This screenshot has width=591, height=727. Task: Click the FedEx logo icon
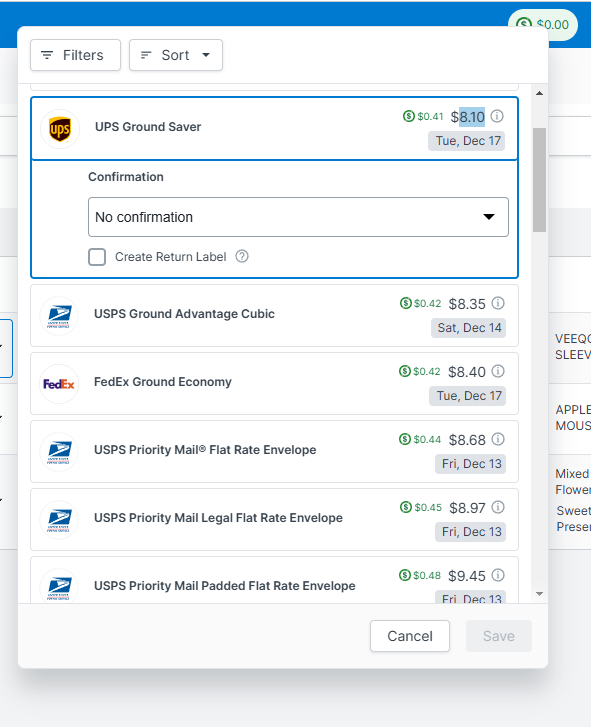59,384
